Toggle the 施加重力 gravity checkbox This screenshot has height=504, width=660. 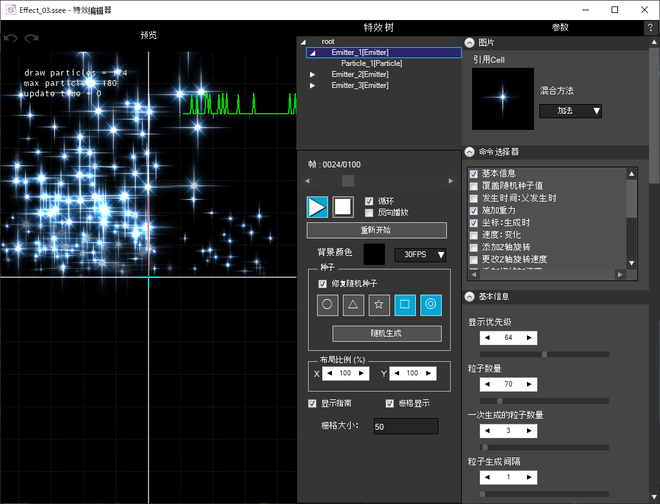click(474, 211)
